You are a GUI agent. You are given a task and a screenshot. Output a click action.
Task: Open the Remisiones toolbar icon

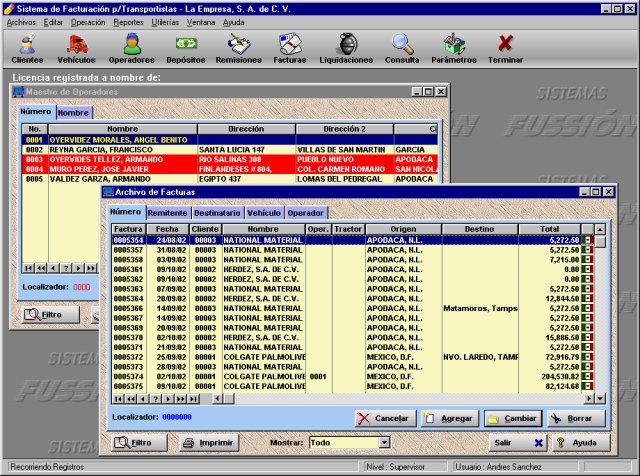coord(239,48)
